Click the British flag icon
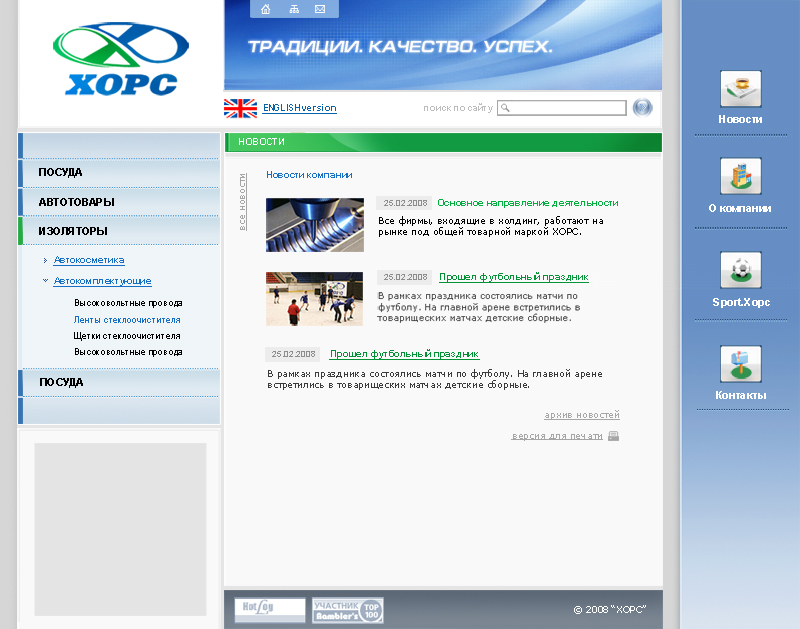The image size is (800, 629). point(240,108)
